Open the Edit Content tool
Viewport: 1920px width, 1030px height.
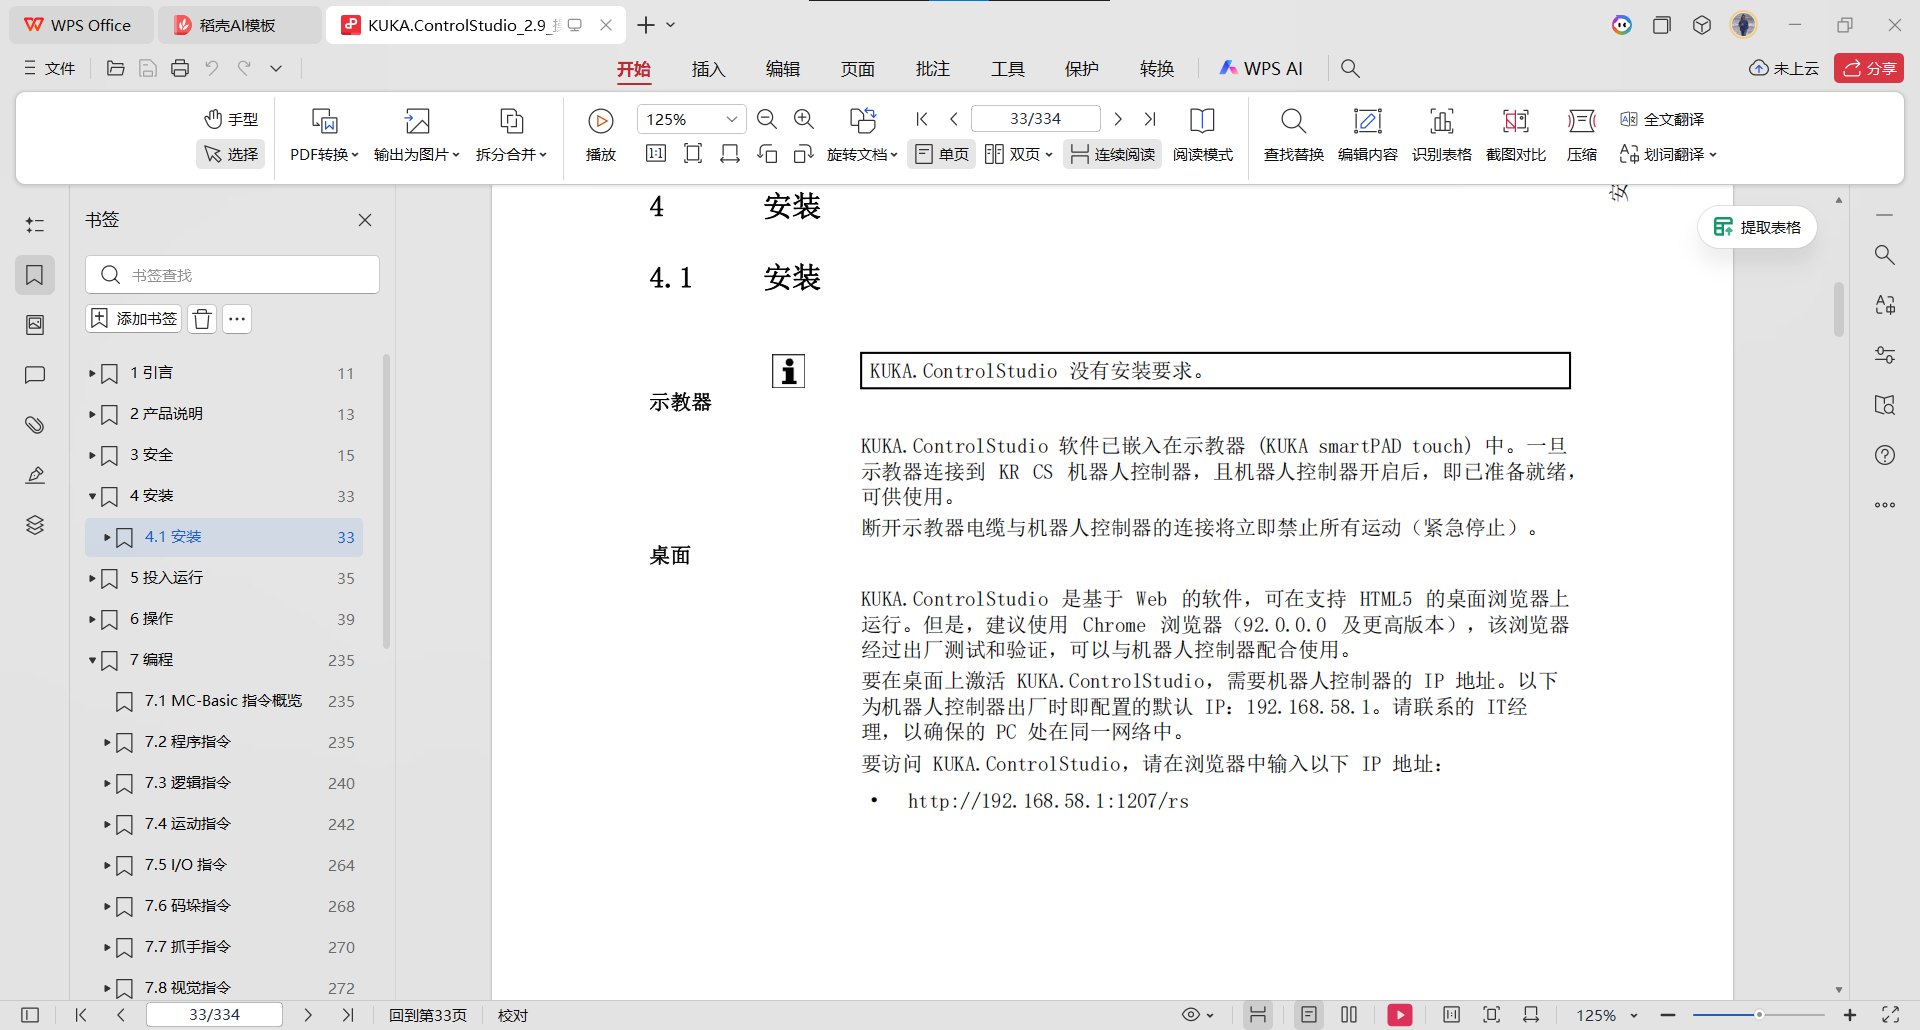[1367, 122]
